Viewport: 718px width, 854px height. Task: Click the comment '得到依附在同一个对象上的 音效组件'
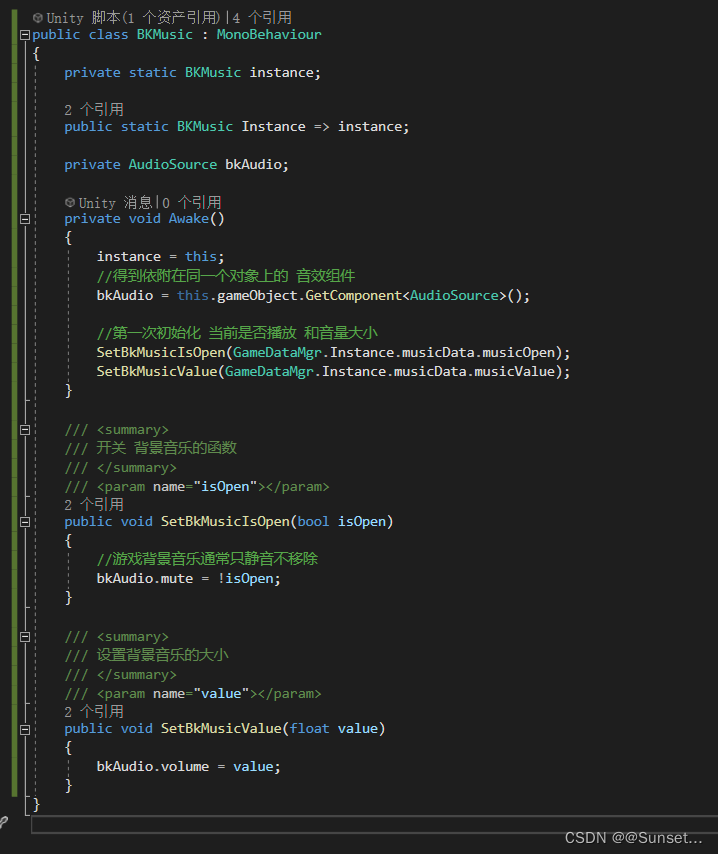point(234,276)
